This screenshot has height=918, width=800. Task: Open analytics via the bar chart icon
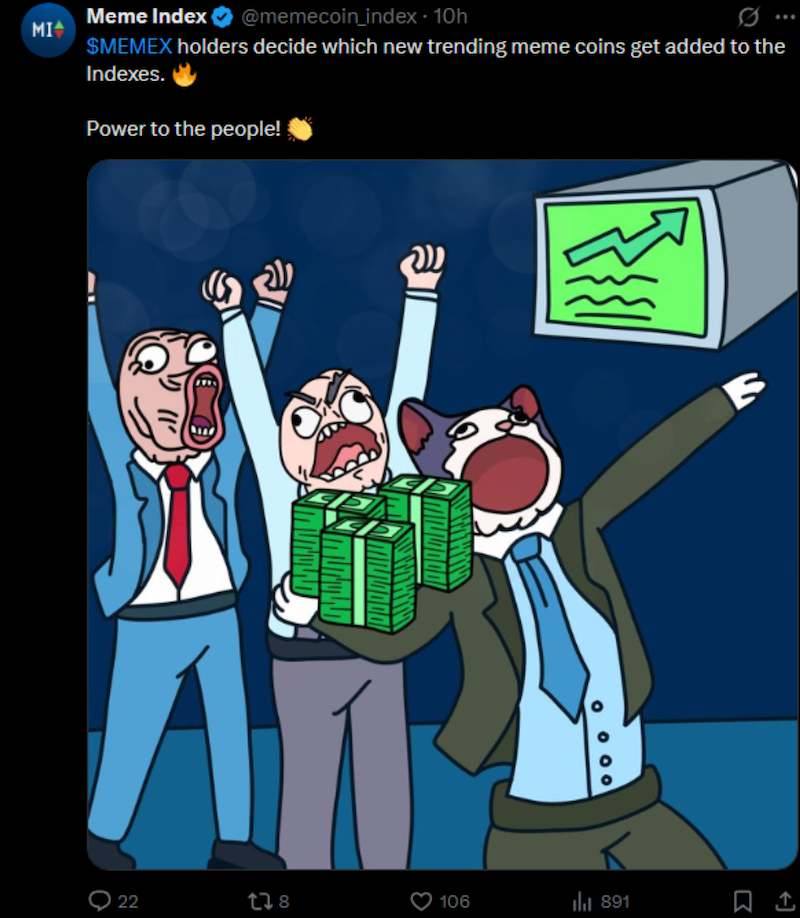pyautogui.click(x=582, y=900)
